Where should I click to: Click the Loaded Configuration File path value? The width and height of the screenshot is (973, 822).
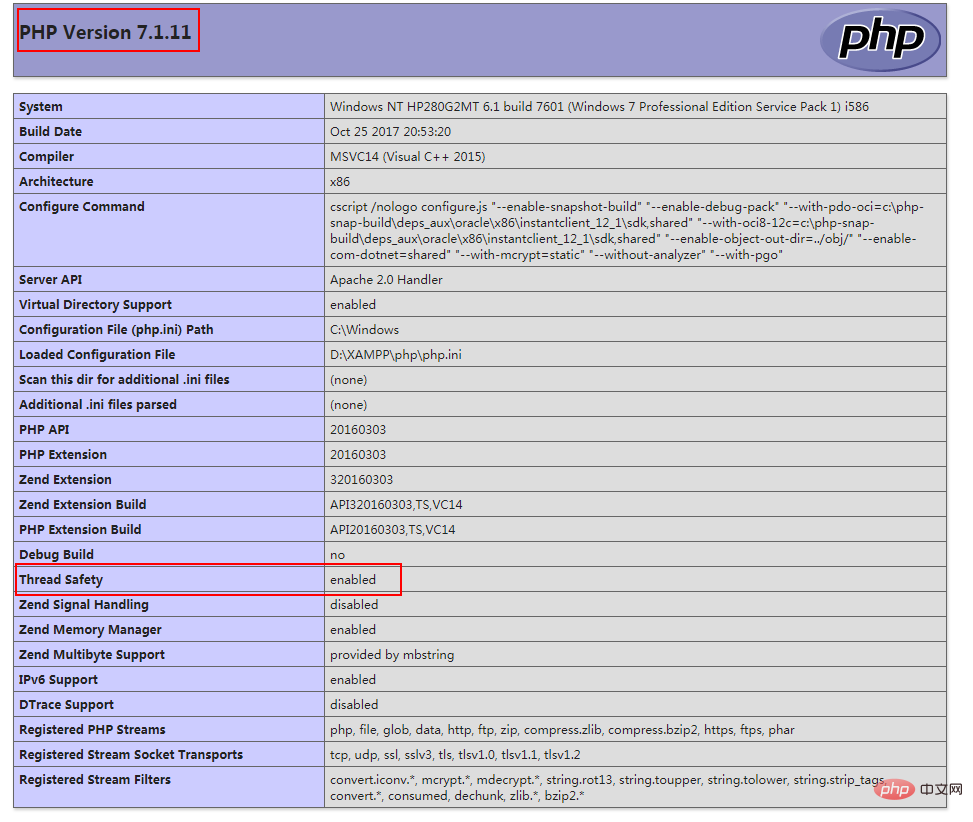(x=396, y=355)
